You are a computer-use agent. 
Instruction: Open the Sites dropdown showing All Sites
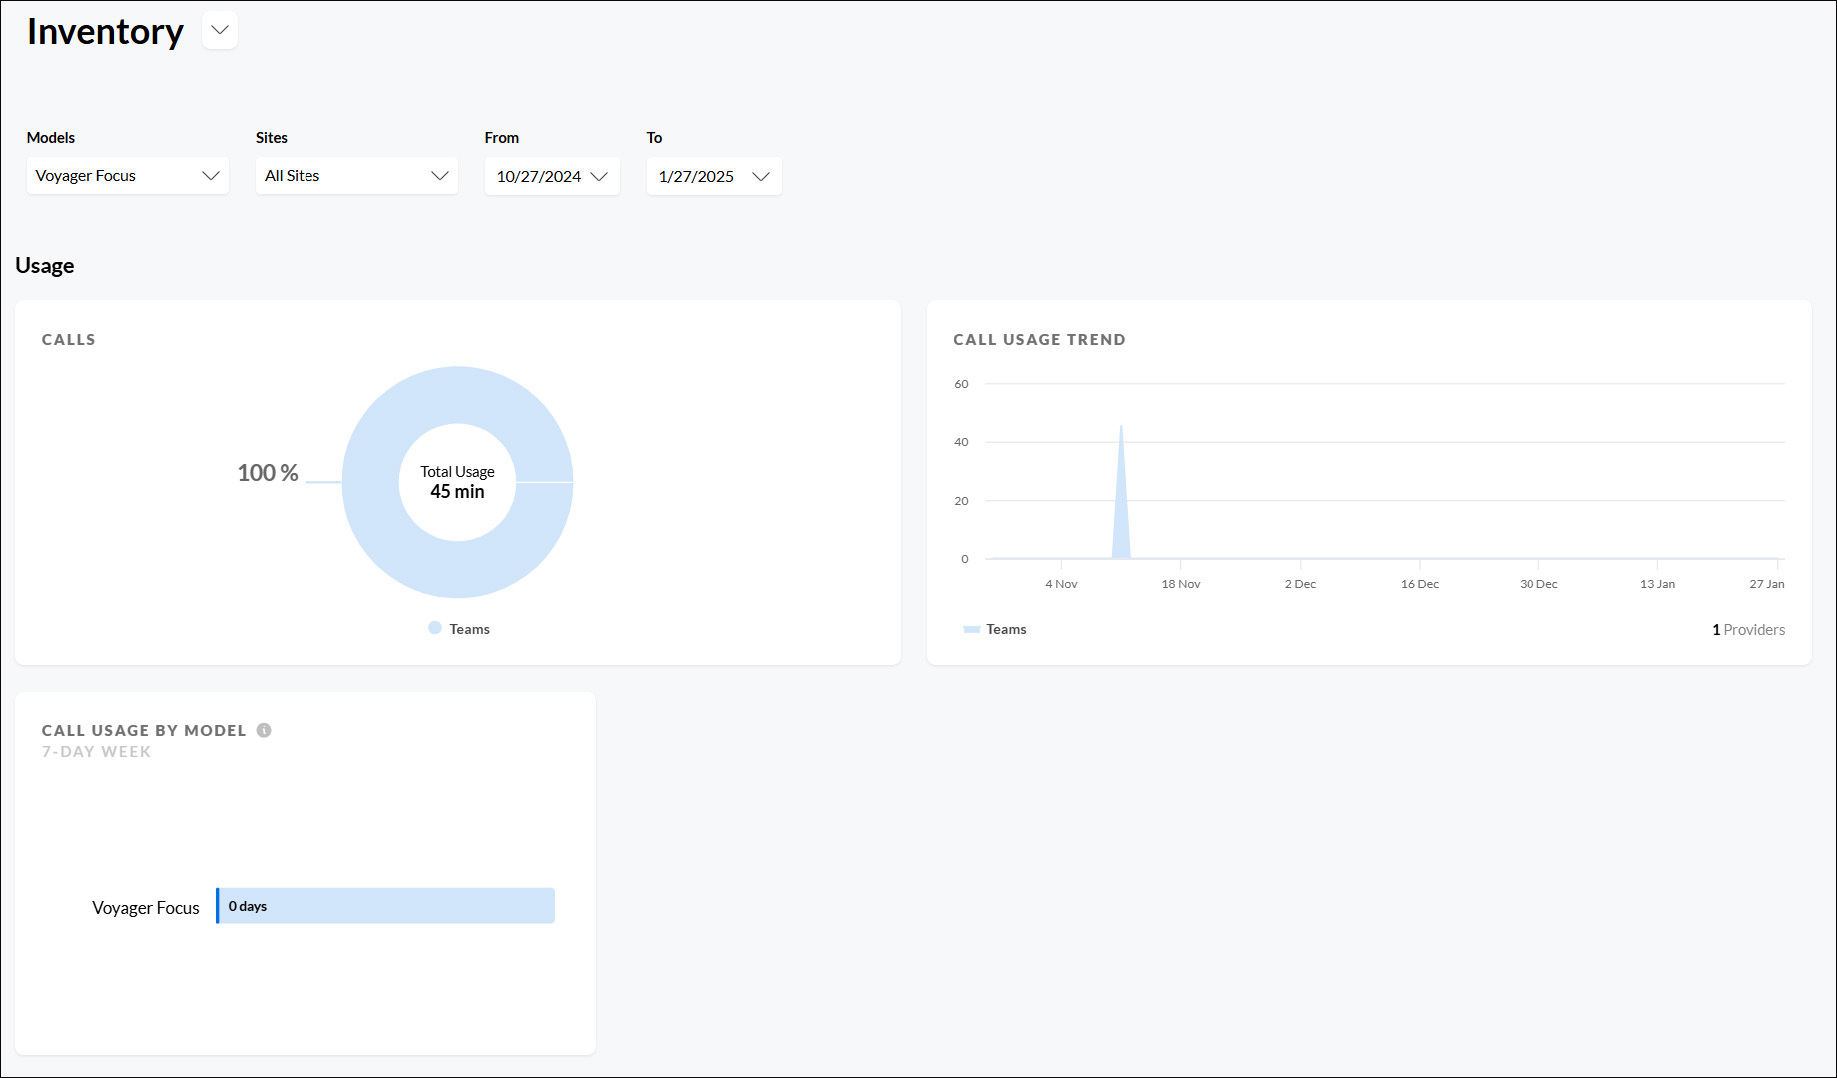tap(356, 176)
